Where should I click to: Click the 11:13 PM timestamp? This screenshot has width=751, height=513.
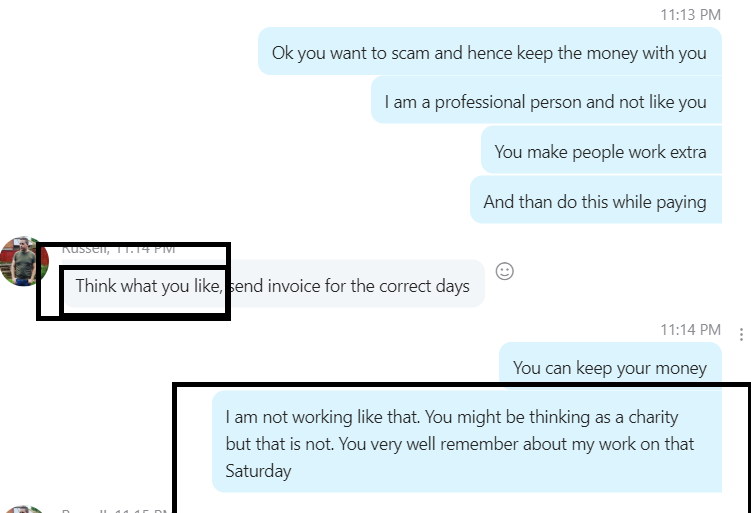click(x=690, y=15)
